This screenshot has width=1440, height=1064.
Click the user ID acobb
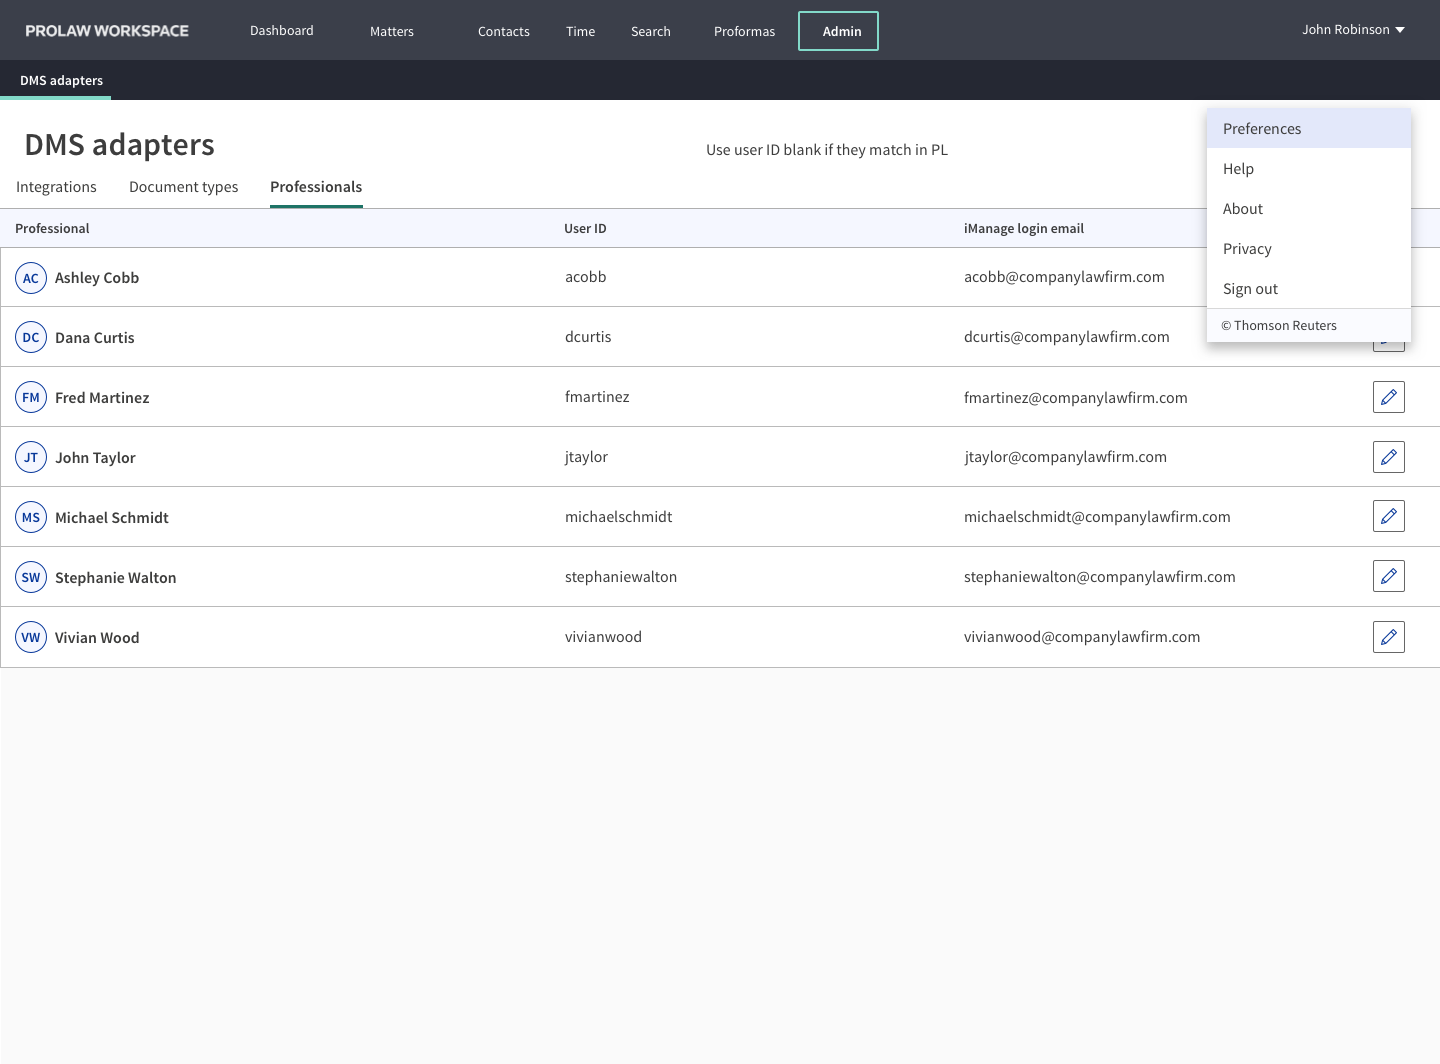pyautogui.click(x=586, y=277)
